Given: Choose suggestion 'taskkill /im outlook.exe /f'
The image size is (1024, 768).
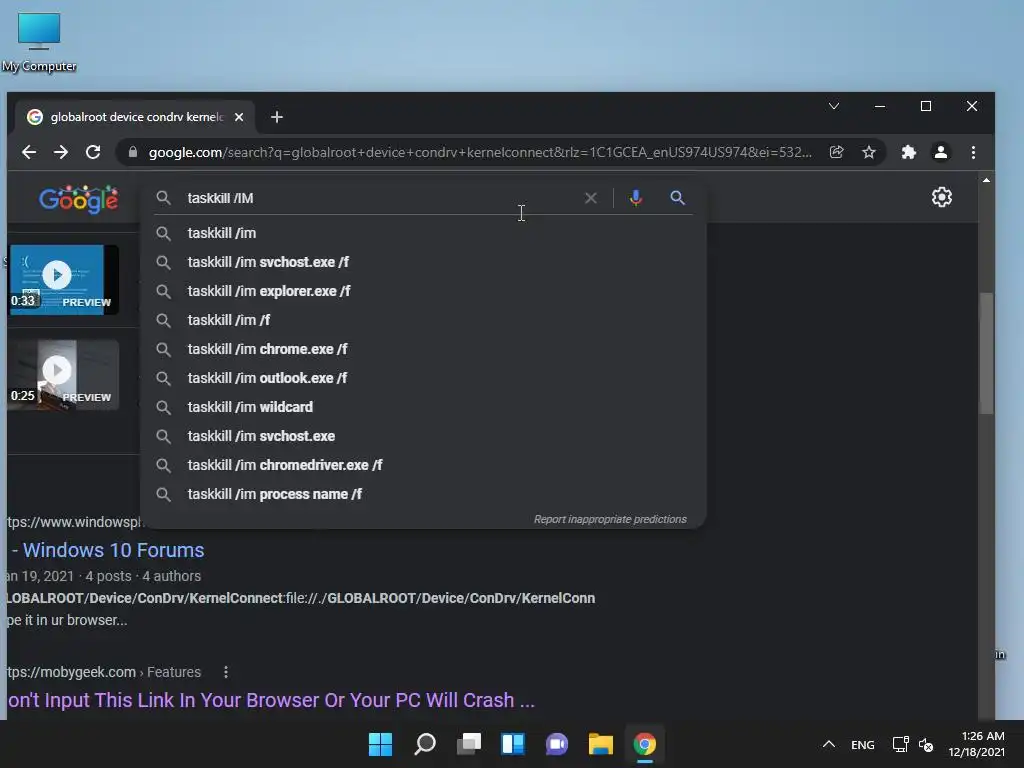Looking at the screenshot, I should coord(423,378).
